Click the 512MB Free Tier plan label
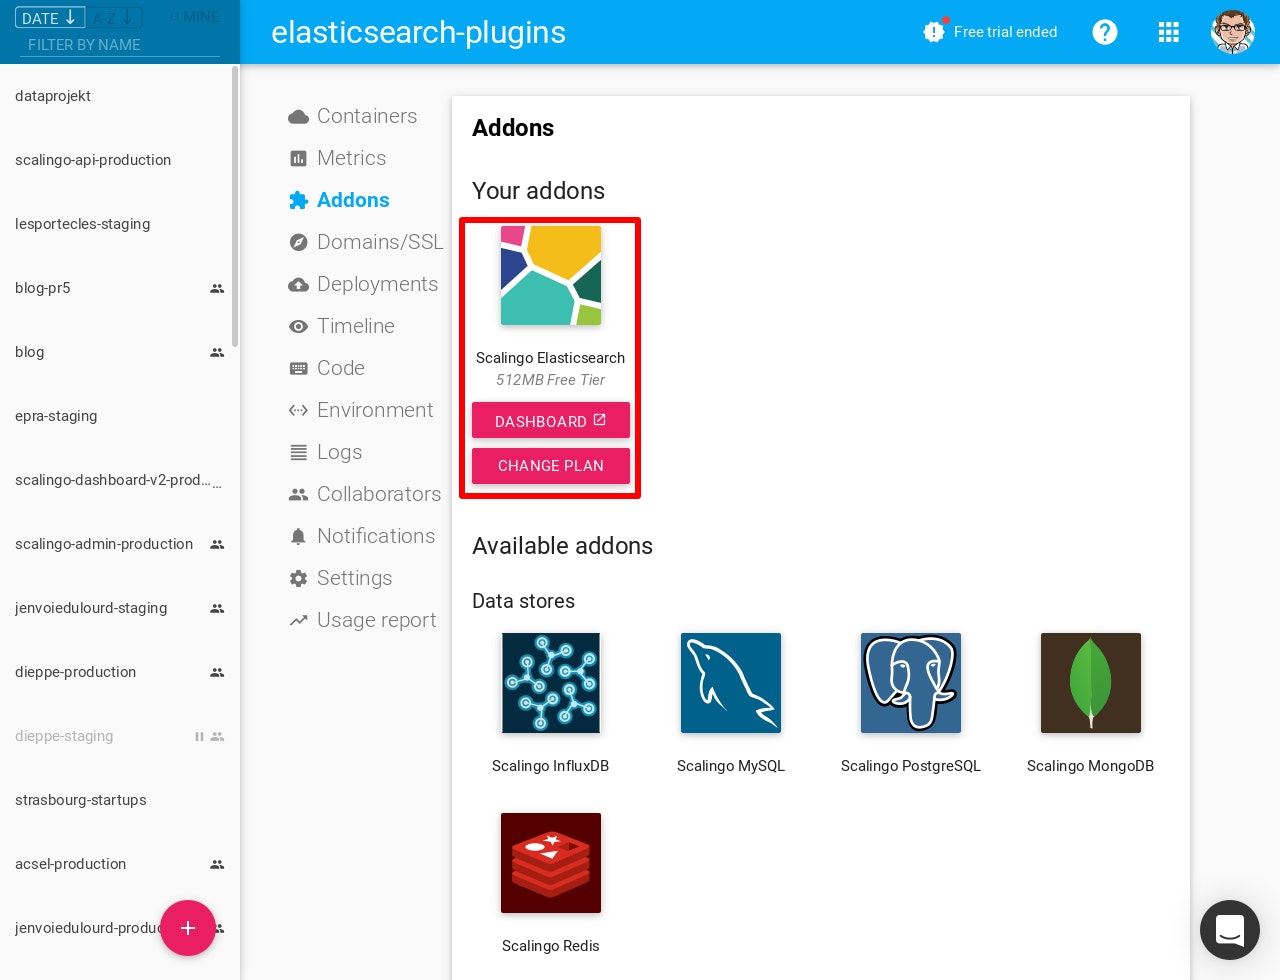The width and height of the screenshot is (1280, 980). pos(551,380)
